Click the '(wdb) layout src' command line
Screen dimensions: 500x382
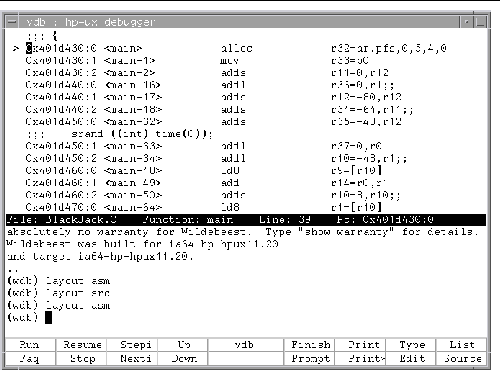click(58, 293)
